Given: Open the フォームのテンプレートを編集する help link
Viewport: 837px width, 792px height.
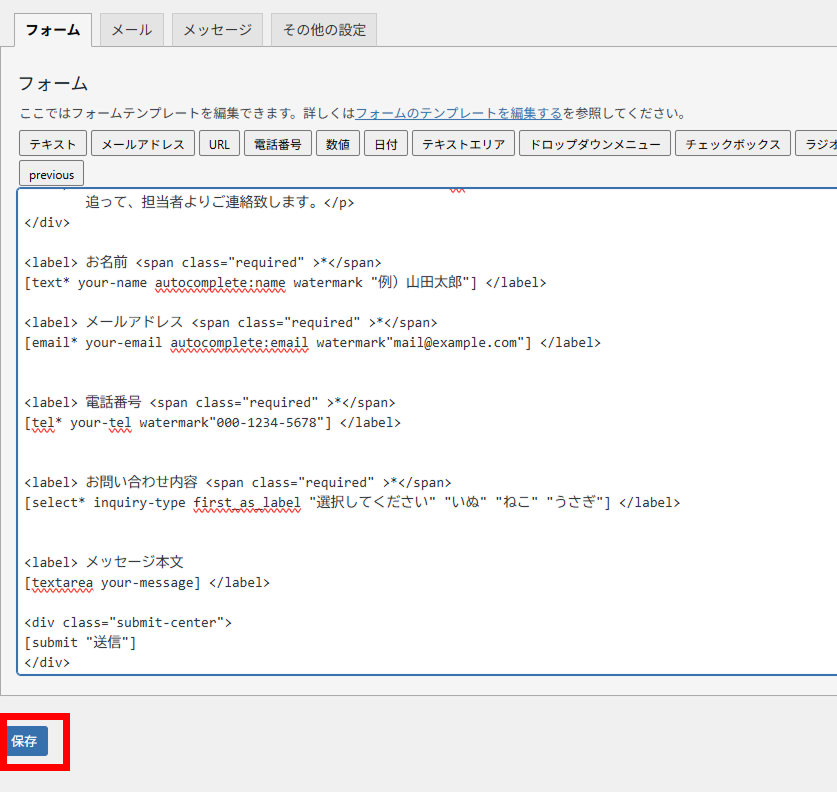Looking at the screenshot, I should click(x=458, y=113).
